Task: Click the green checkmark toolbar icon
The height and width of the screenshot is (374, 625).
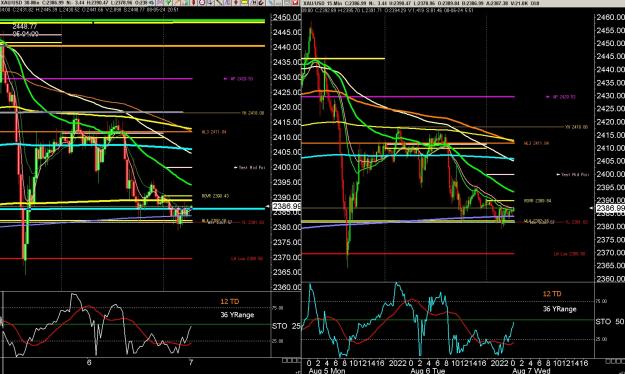Action: point(168,2)
